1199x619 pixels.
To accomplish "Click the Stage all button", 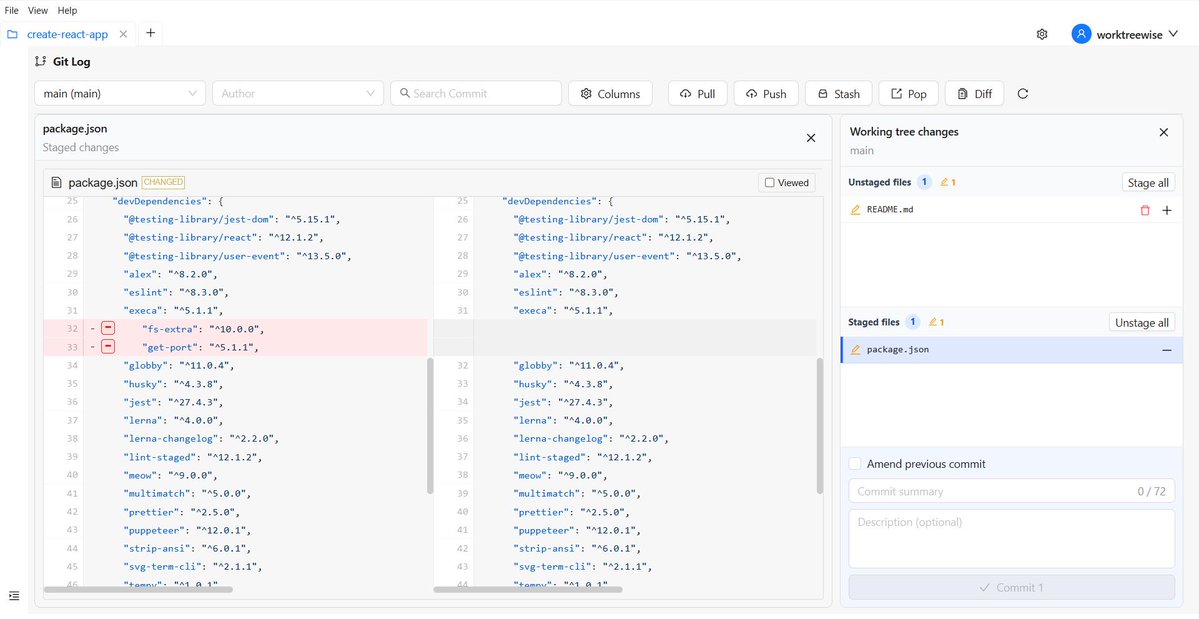I will 1149,183.
